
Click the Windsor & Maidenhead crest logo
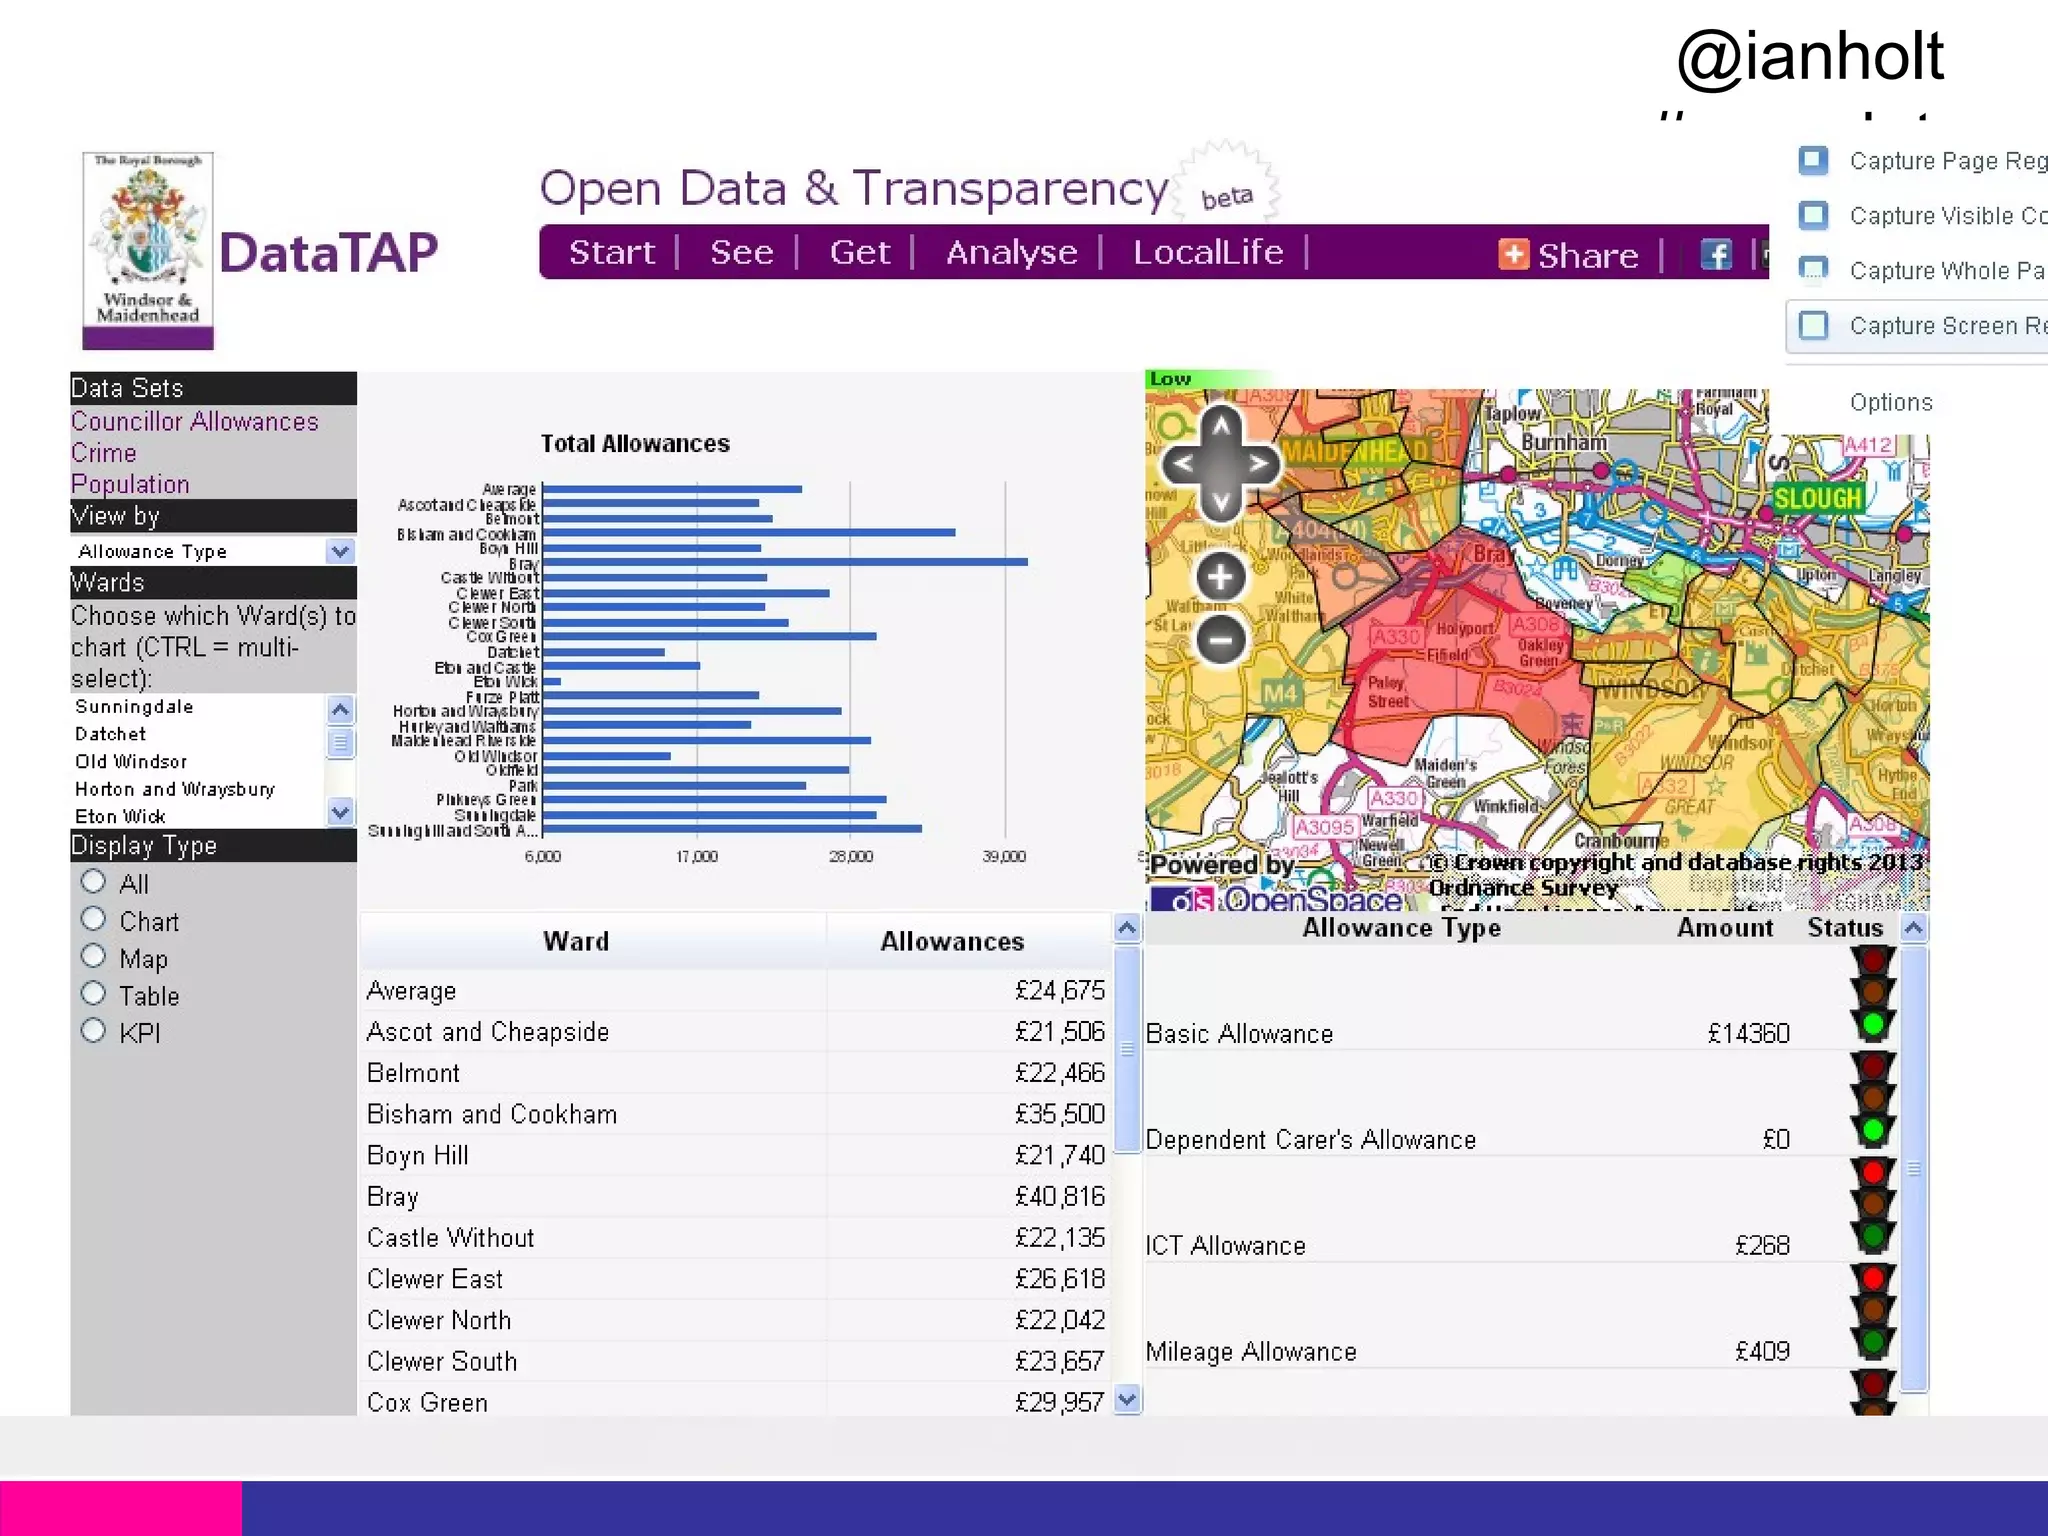coord(148,250)
